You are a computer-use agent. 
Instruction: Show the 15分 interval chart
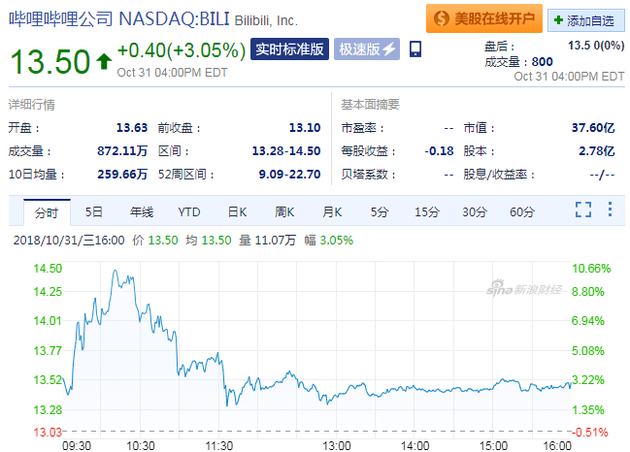pyautogui.click(x=427, y=212)
